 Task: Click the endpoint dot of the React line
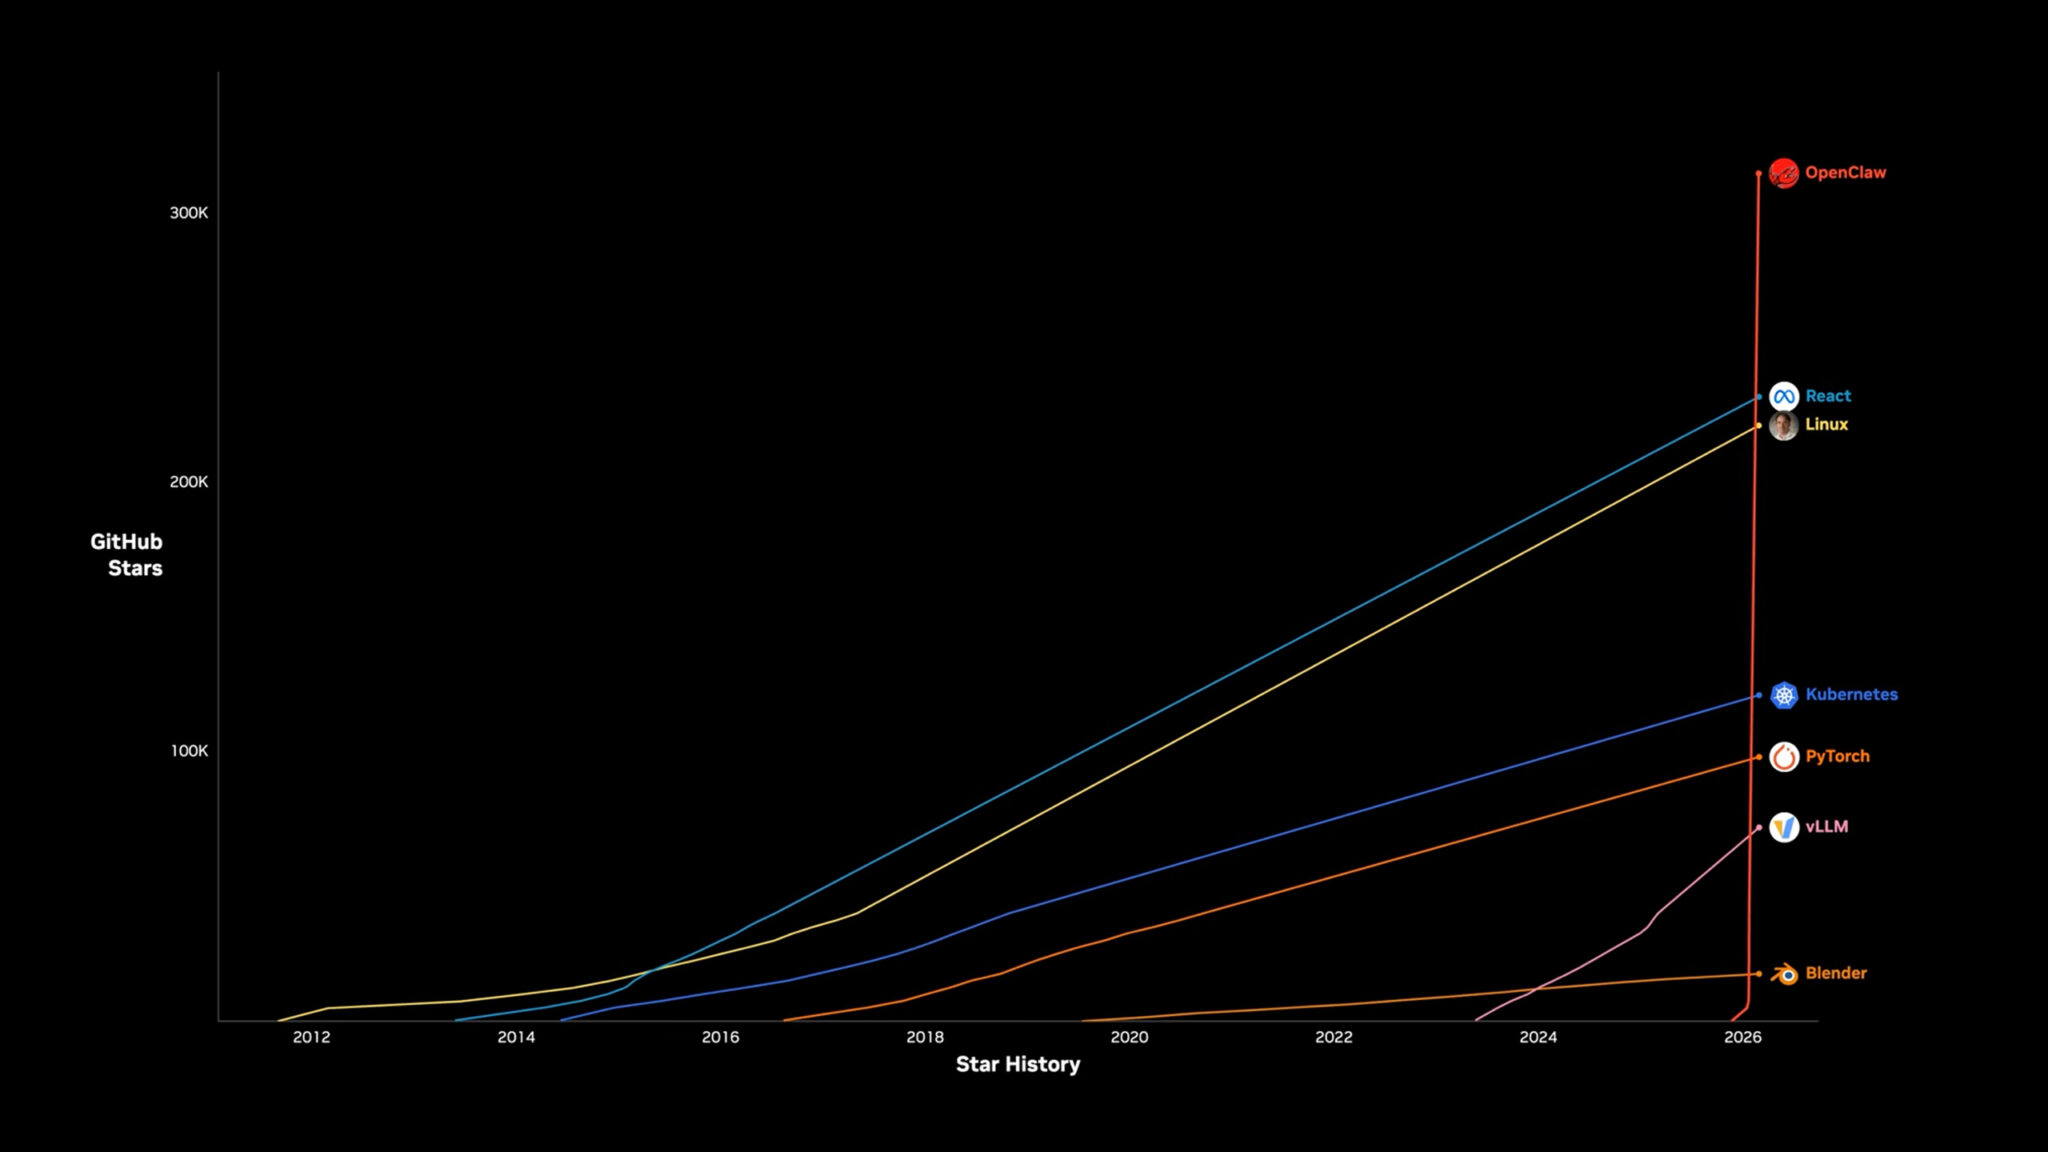1759,397
